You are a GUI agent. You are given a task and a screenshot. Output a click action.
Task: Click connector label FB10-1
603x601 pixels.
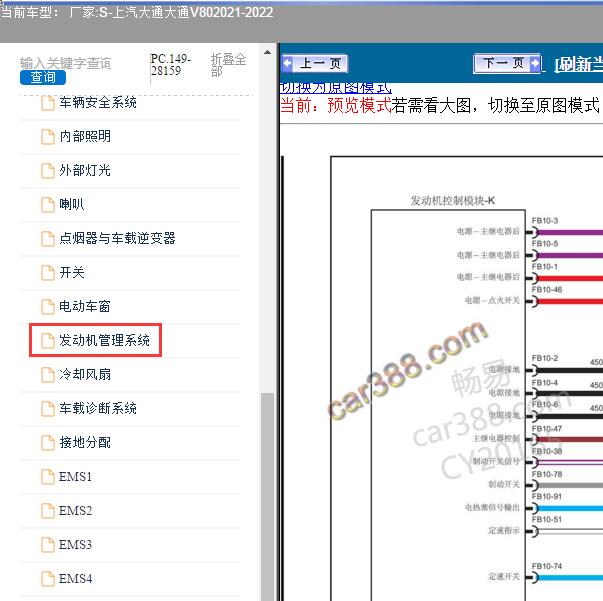pos(545,266)
